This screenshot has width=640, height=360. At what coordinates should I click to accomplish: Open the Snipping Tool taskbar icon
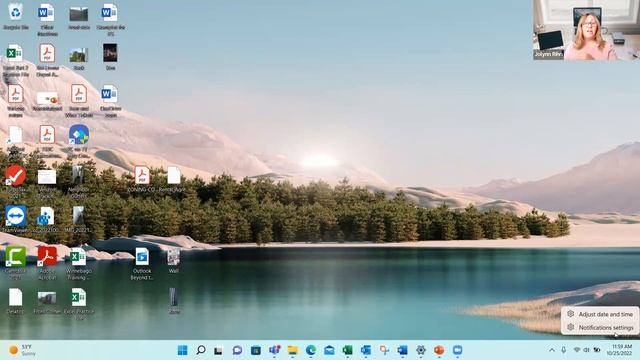click(384, 350)
